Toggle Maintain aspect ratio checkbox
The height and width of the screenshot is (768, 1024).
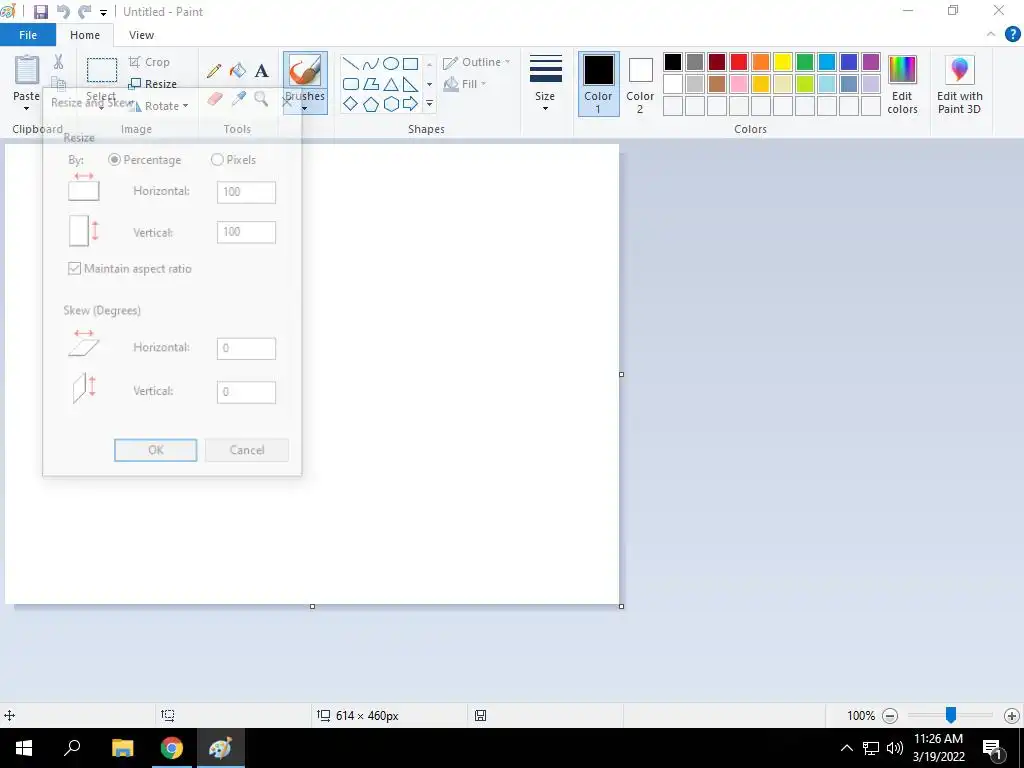[74, 268]
